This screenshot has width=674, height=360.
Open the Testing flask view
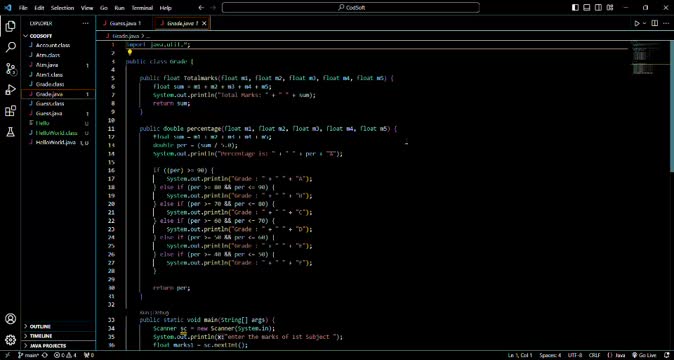click(x=10, y=132)
